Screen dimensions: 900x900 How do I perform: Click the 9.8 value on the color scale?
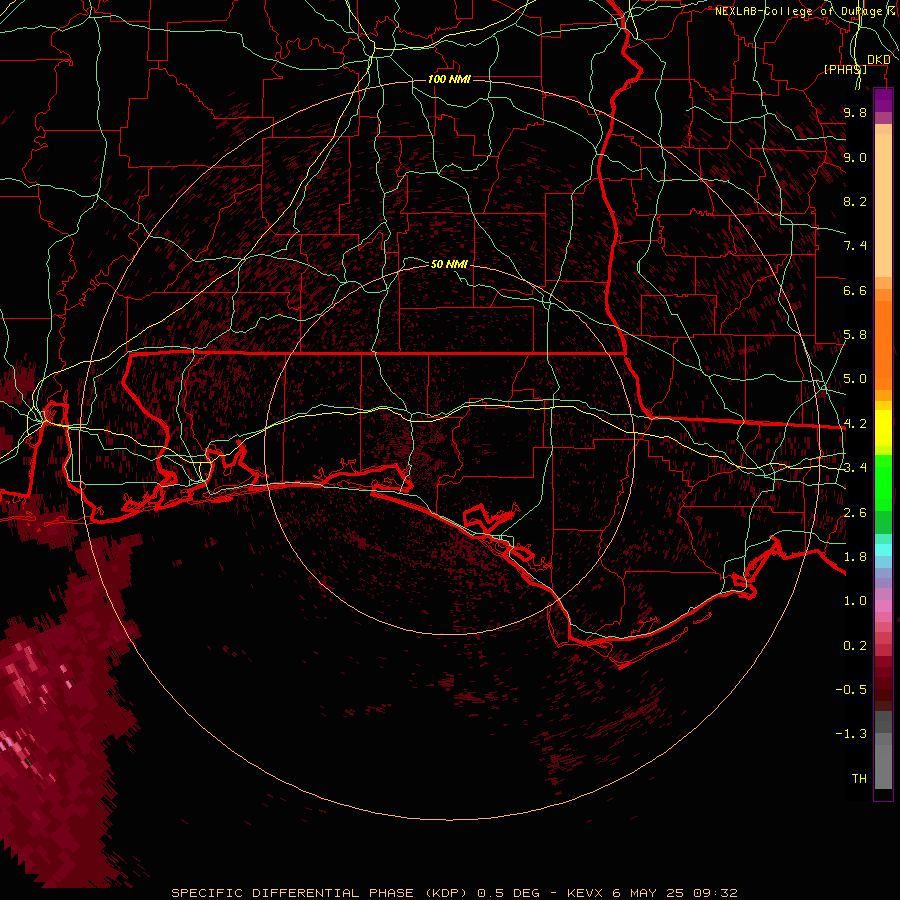coord(855,112)
